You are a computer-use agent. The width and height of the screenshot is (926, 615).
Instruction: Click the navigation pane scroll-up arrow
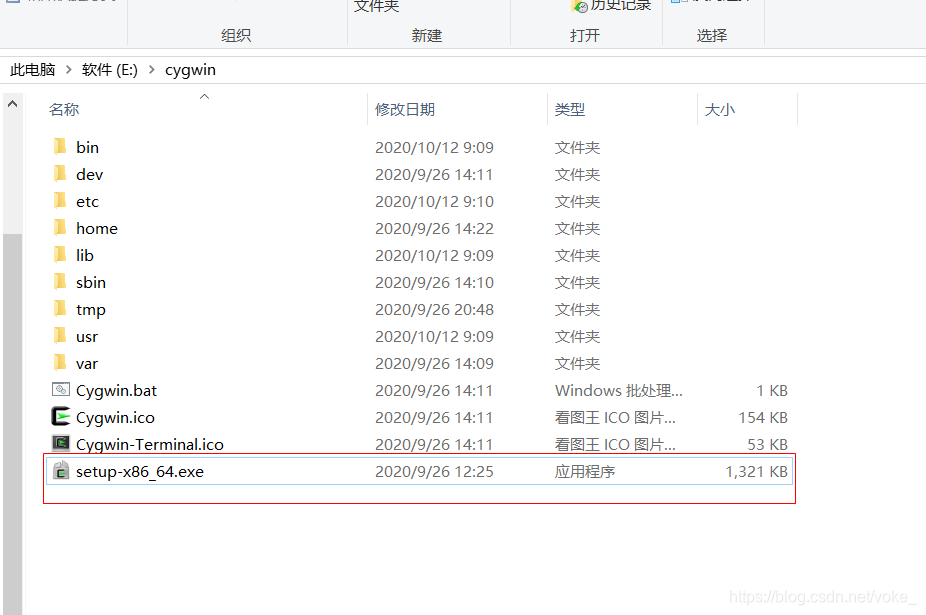pyautogui.click(x=12, y=104)
